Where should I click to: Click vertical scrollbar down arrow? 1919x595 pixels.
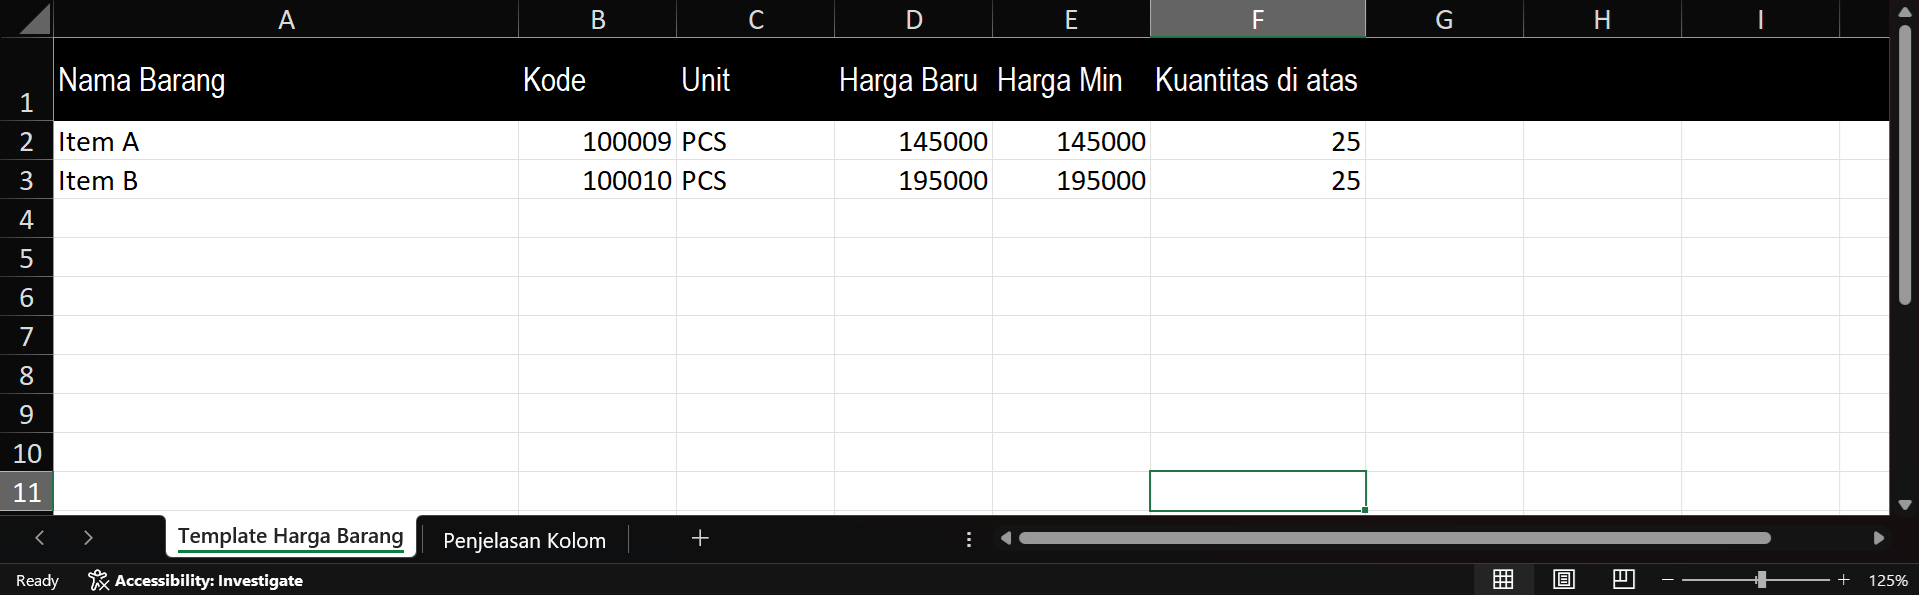1904,505
